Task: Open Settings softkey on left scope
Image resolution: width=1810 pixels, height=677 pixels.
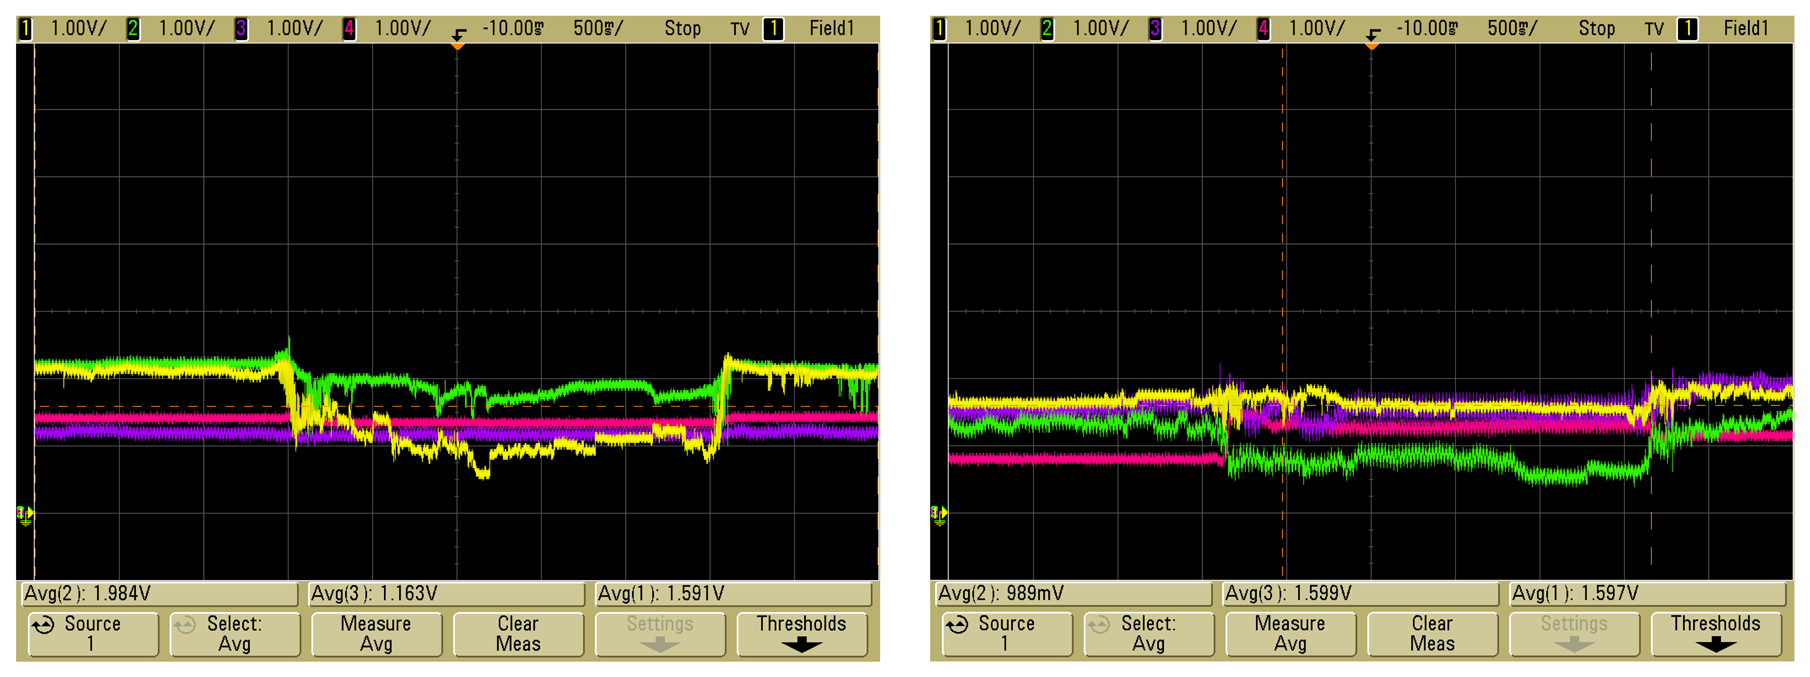Action: pos(660,634)
